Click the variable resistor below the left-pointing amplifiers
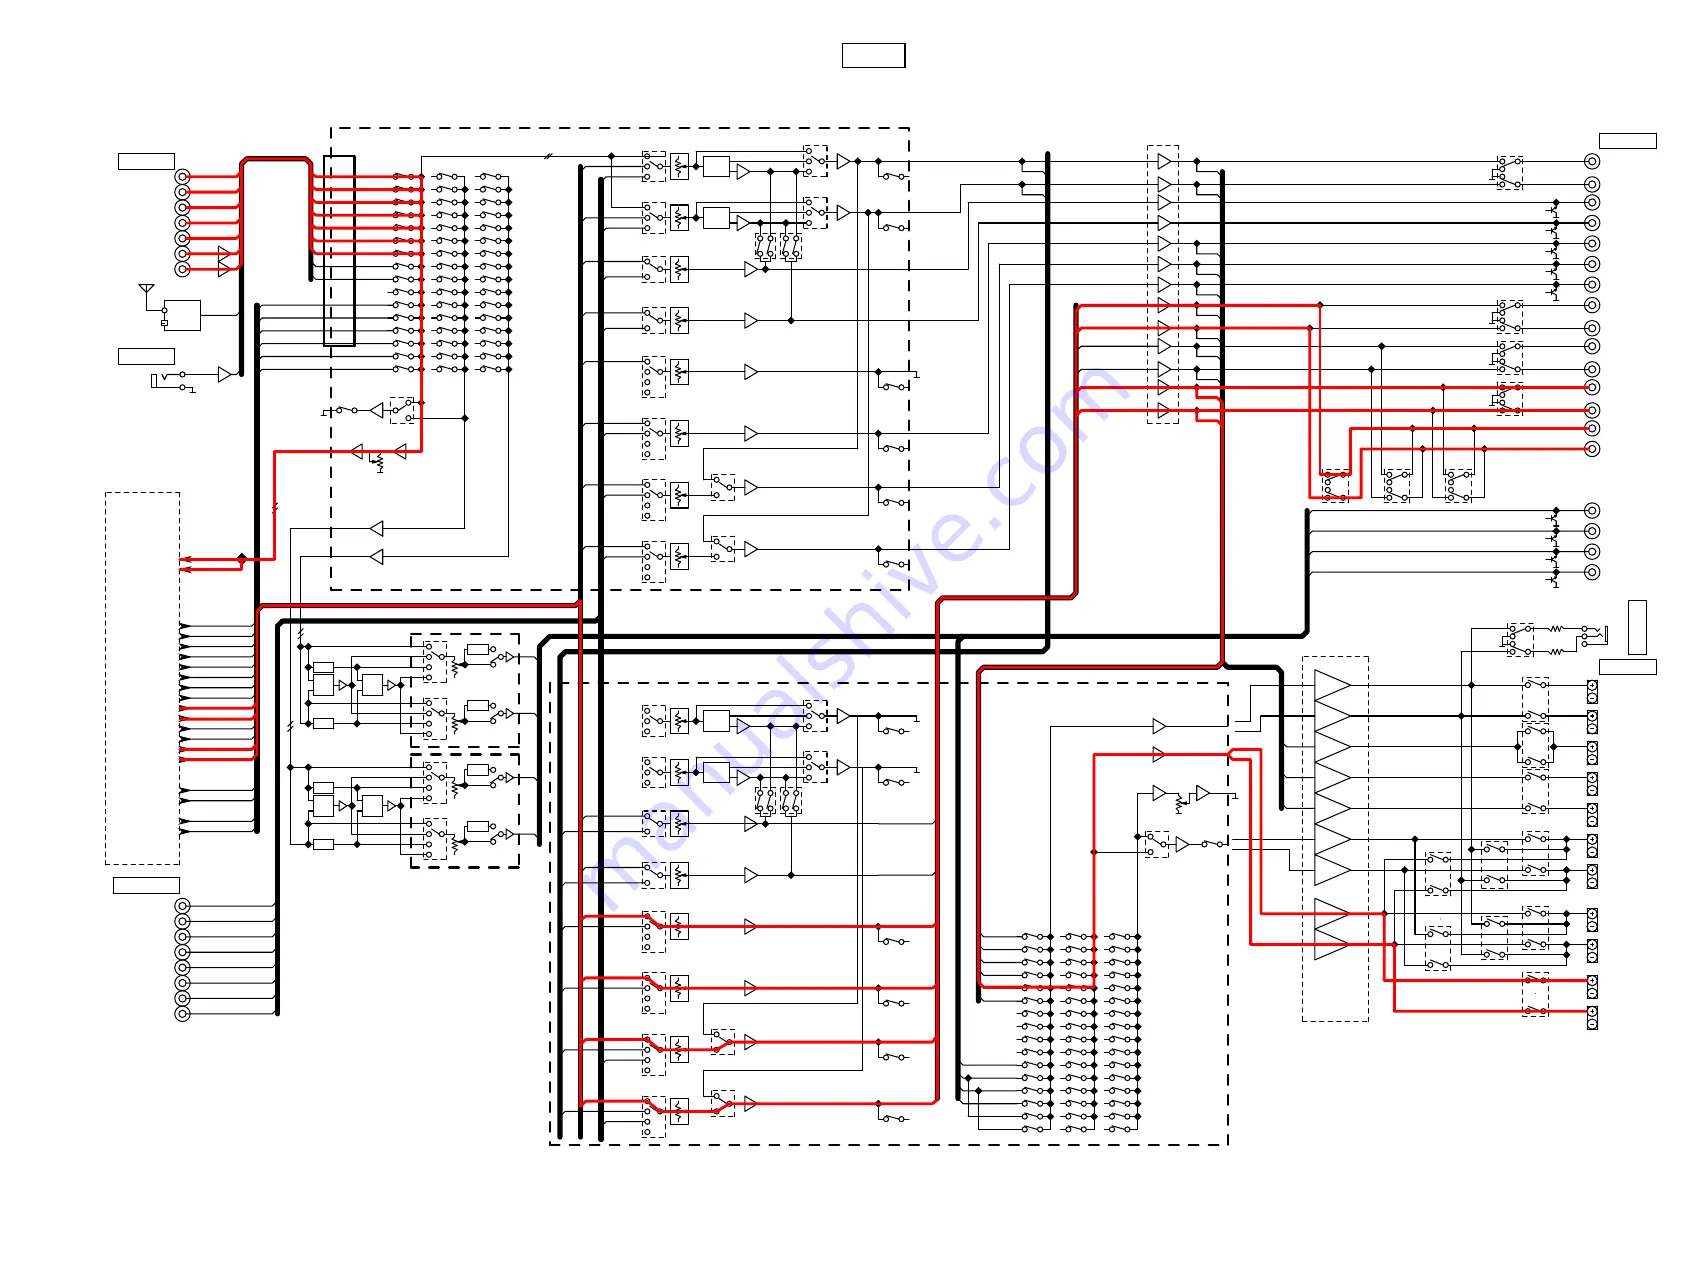Image resolution: width=1701 pixels, height=1263 pixels. tap(379, 462)
